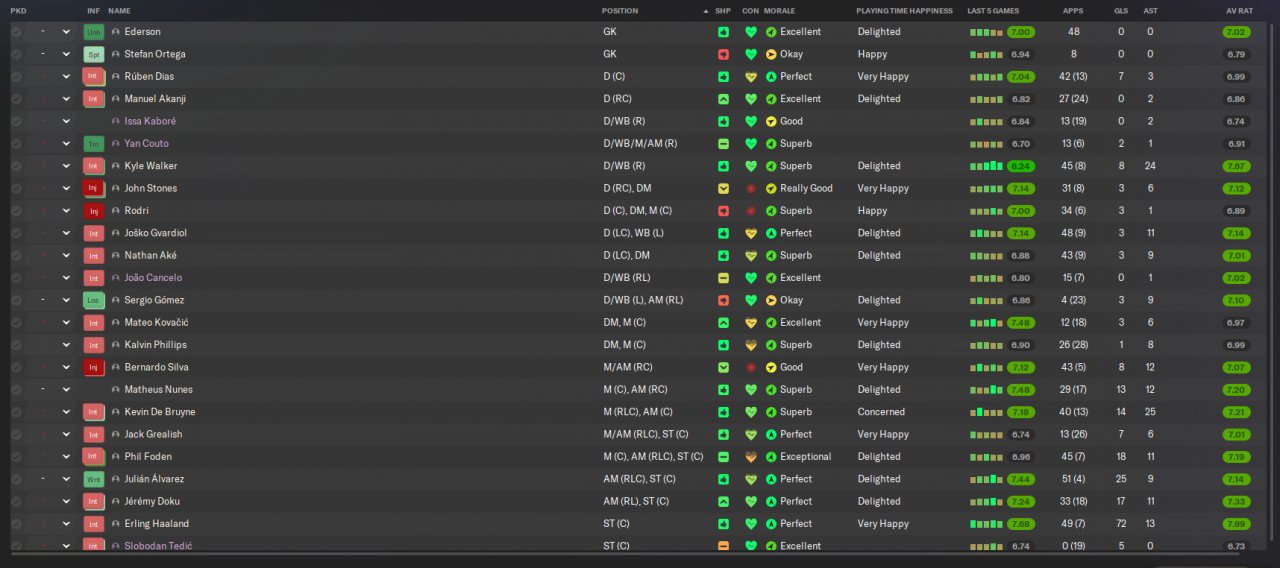Viewport: 1280px width, 568px height.
Task: Expand the dropdown chevron for Jack Grealish
Action: [67, 435]
